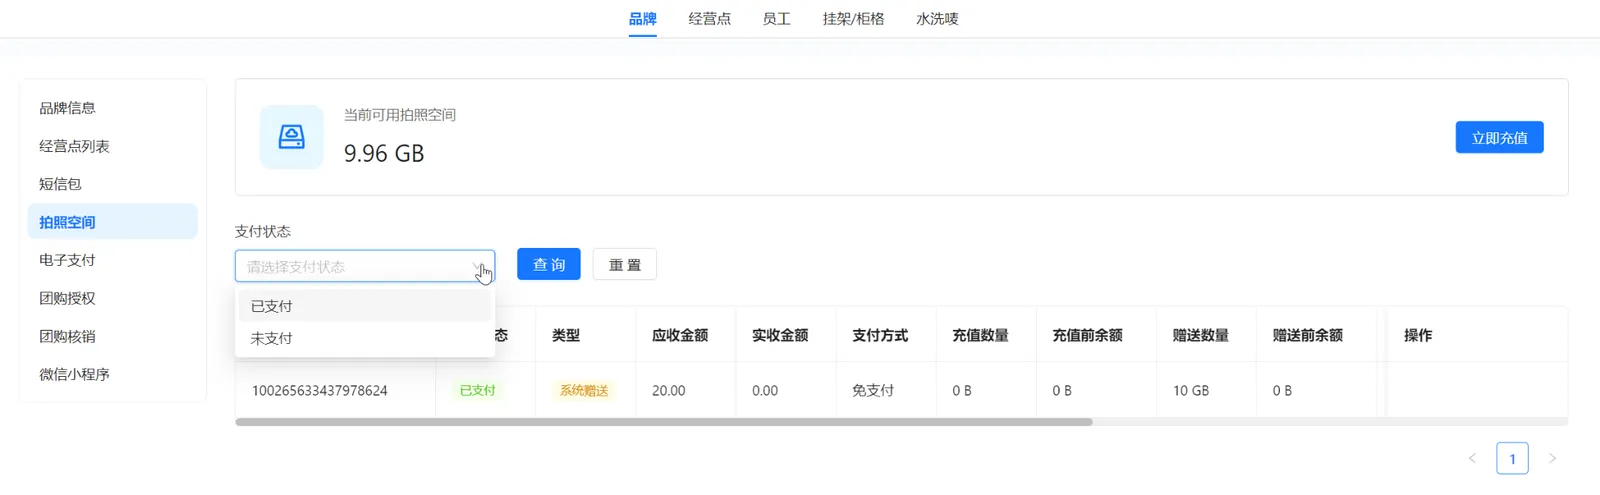Switch to the 经营点 tab

709,18
